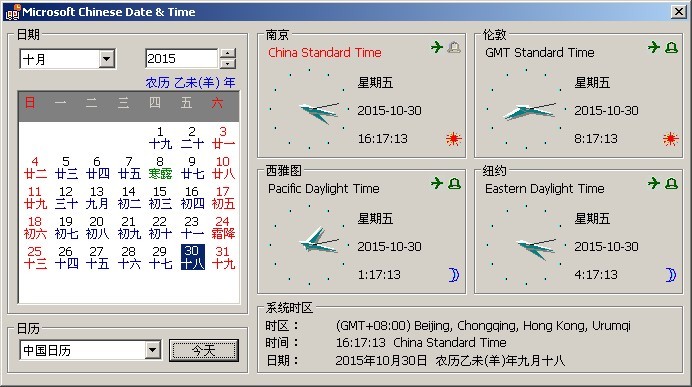Select October 8 寒露 in calendar
This screenshot has width=692, height=387.
click(160, 168)
